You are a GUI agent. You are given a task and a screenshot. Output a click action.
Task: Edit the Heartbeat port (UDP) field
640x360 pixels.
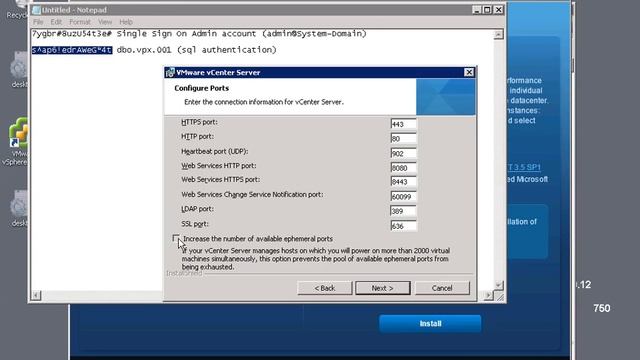click(403, 153)
